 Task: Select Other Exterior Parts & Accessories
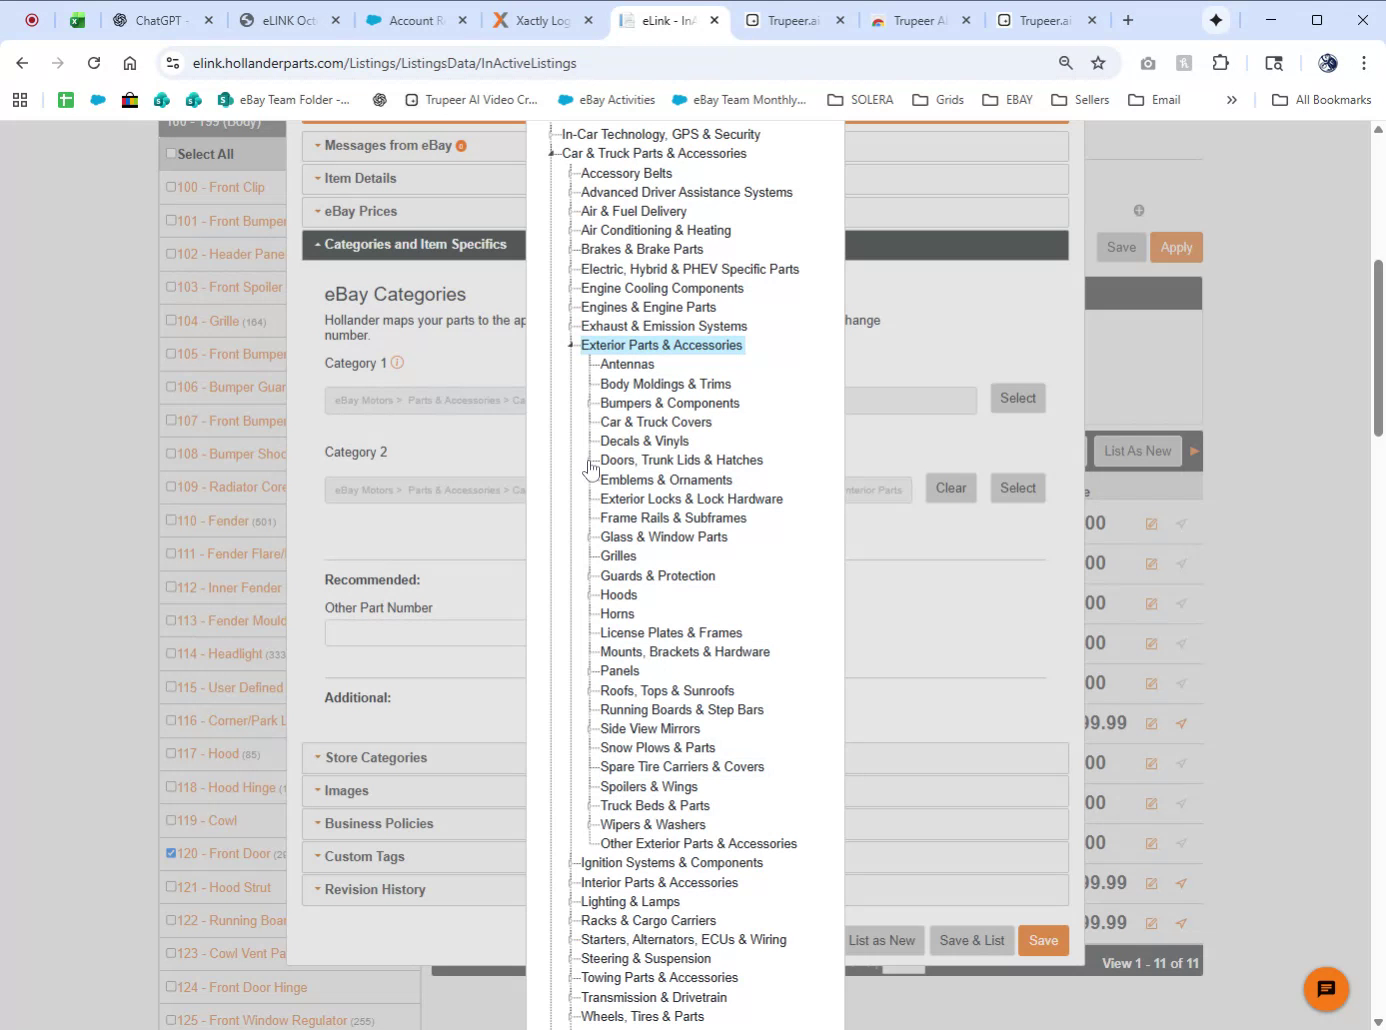click(698, 844)
